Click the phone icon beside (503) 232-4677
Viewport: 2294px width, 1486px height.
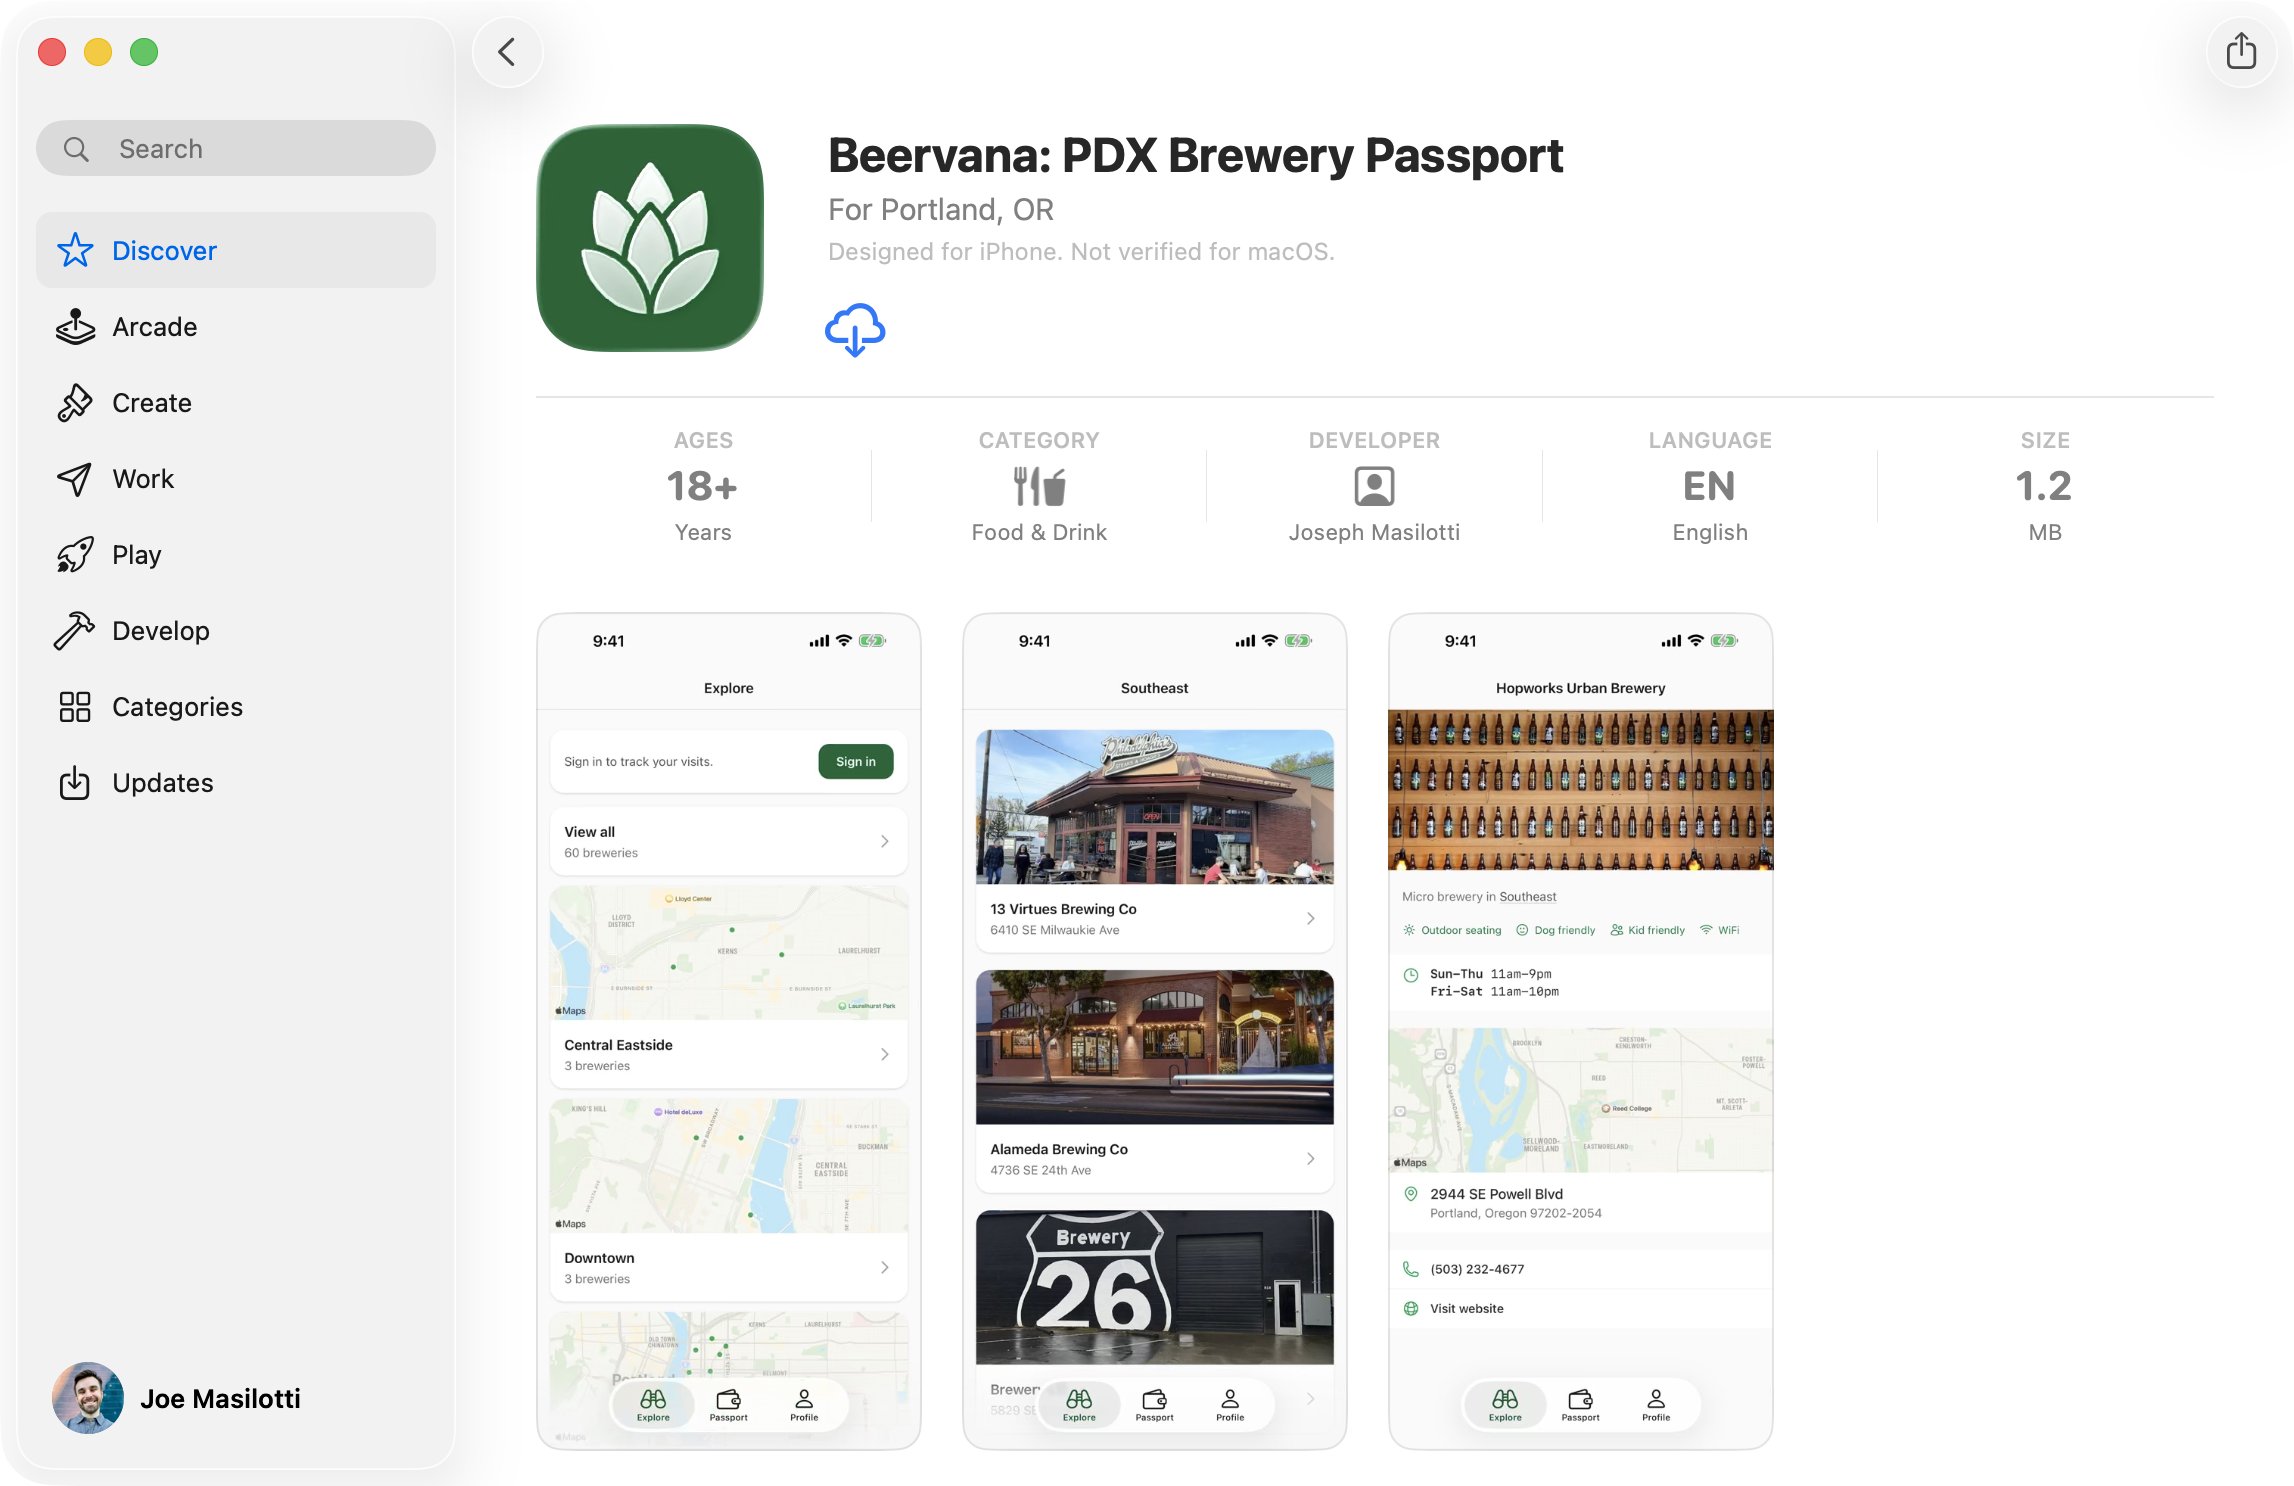tap(1411, 1269)
